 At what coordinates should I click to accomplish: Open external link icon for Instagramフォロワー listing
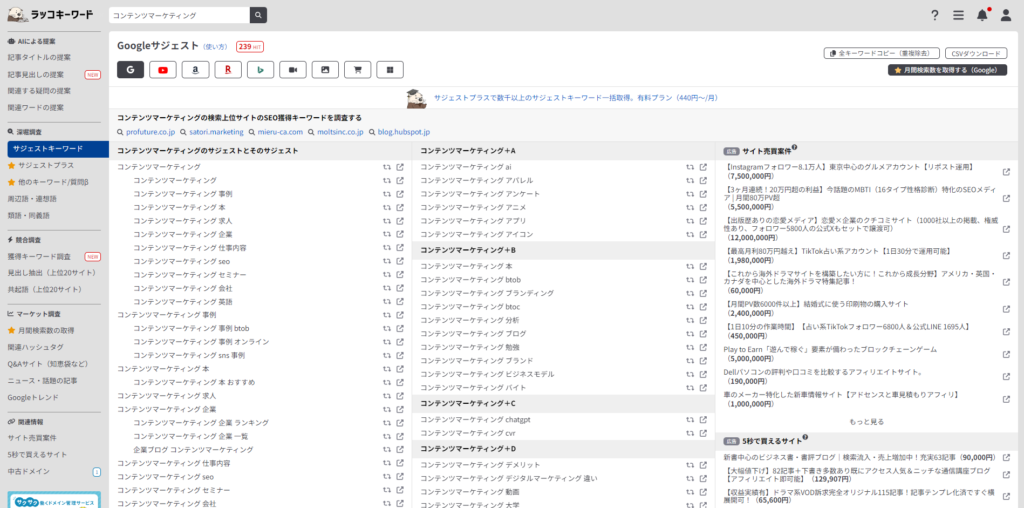tap(1006, 172)
